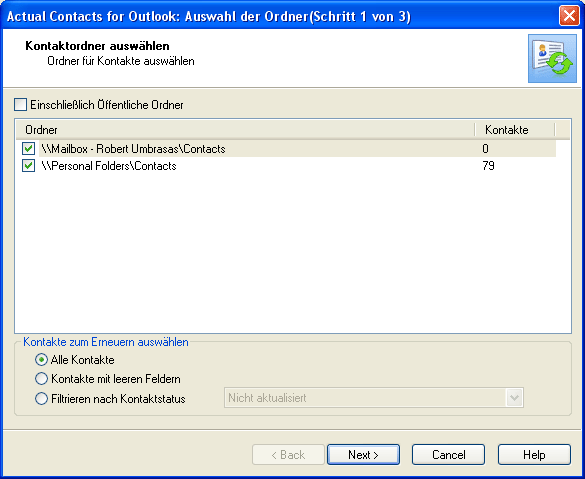Click the contact card sync icon
The width and height of the screenshot is (585, 479).
pyautogui.click(x=552, y=59)
